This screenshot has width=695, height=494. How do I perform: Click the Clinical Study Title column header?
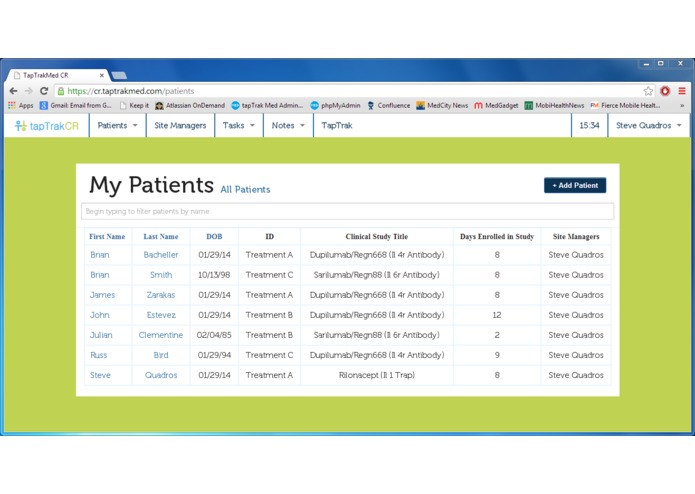click(x=377, y=237)
